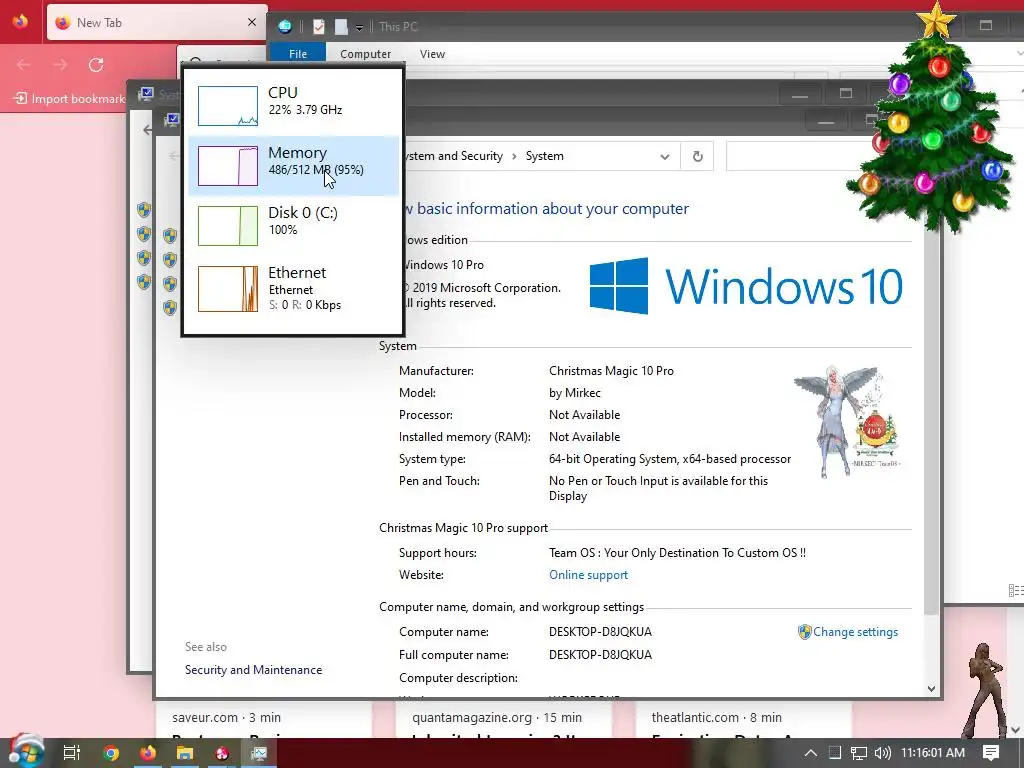Reload the page in Firefox
The height and width of the screenshot is (768, 1024).
point(96,65)
